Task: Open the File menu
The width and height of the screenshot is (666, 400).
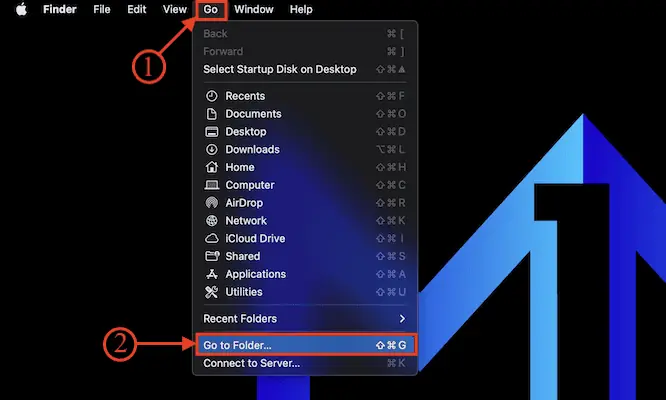Action: click(101, 9)
